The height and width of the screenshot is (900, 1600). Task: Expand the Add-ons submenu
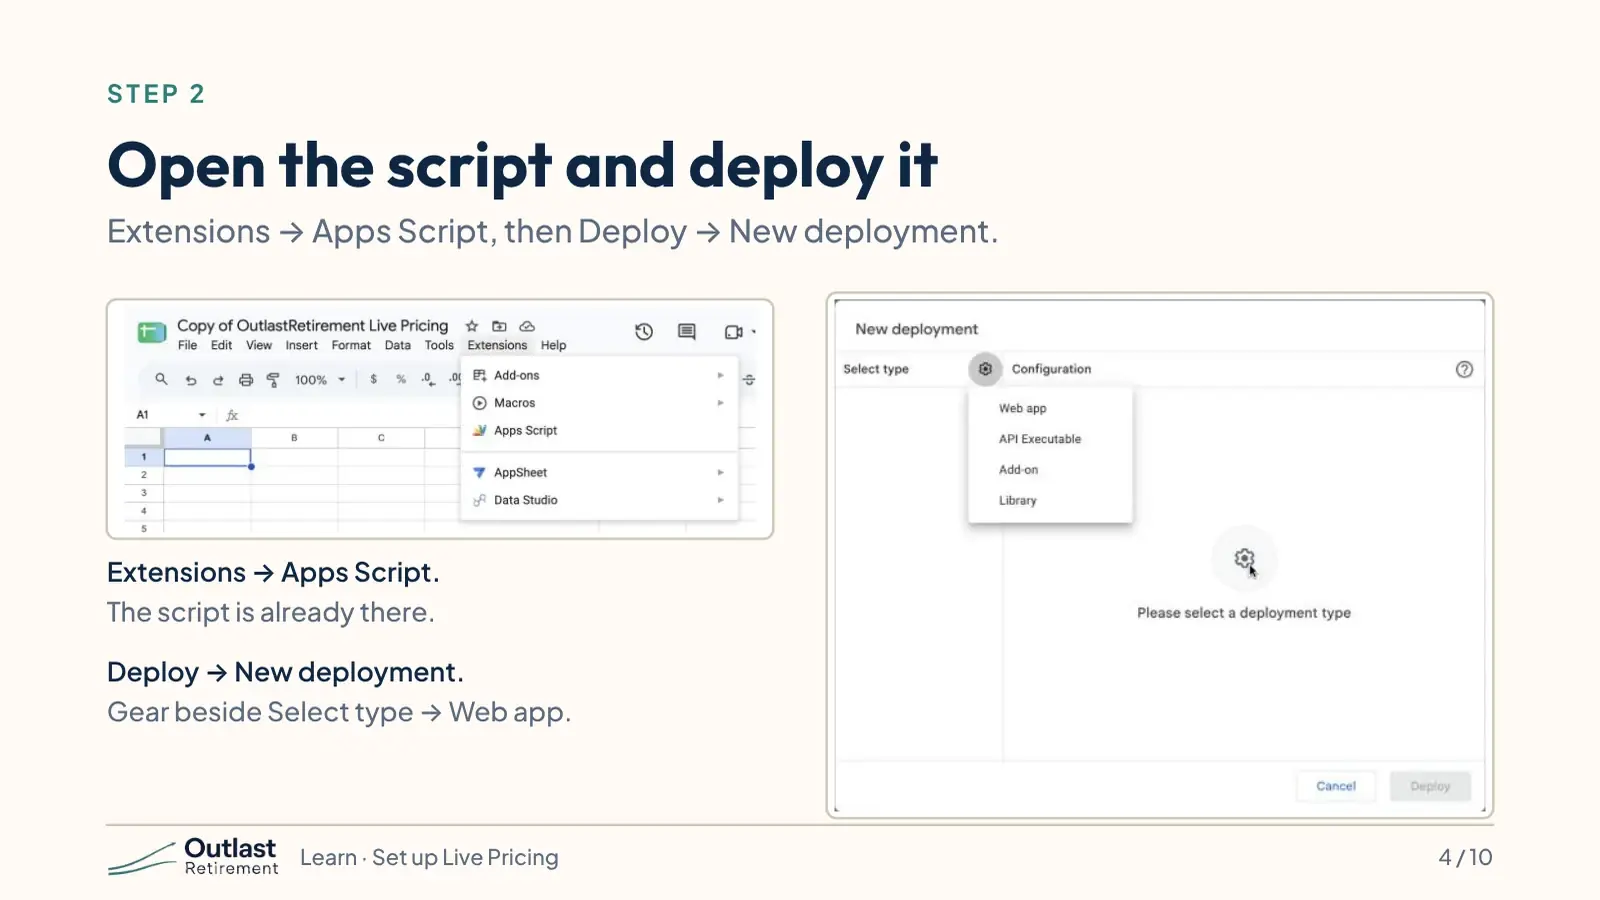point(720,376)
